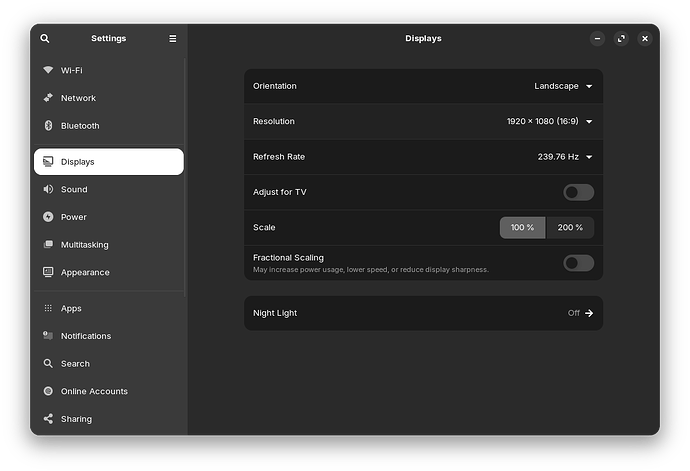Image resolution: width=690 pixels, height=471 pixels.
Task: Close the Settings window
Action: 645,38
